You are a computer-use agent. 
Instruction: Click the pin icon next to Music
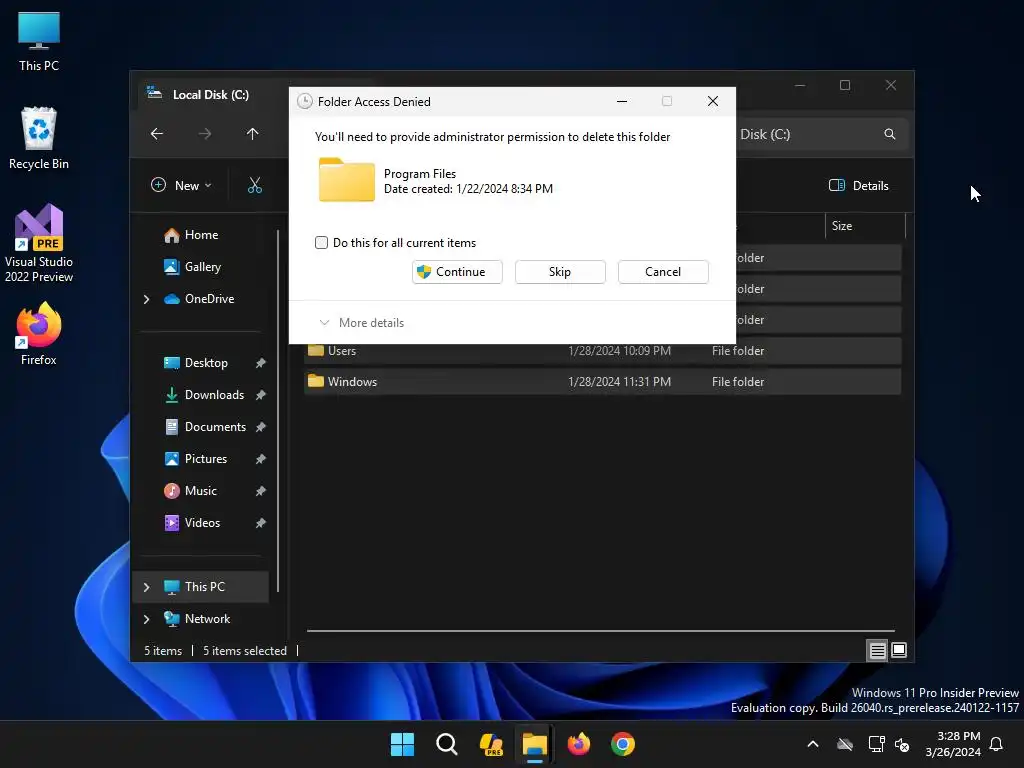(x=261, y=491)
